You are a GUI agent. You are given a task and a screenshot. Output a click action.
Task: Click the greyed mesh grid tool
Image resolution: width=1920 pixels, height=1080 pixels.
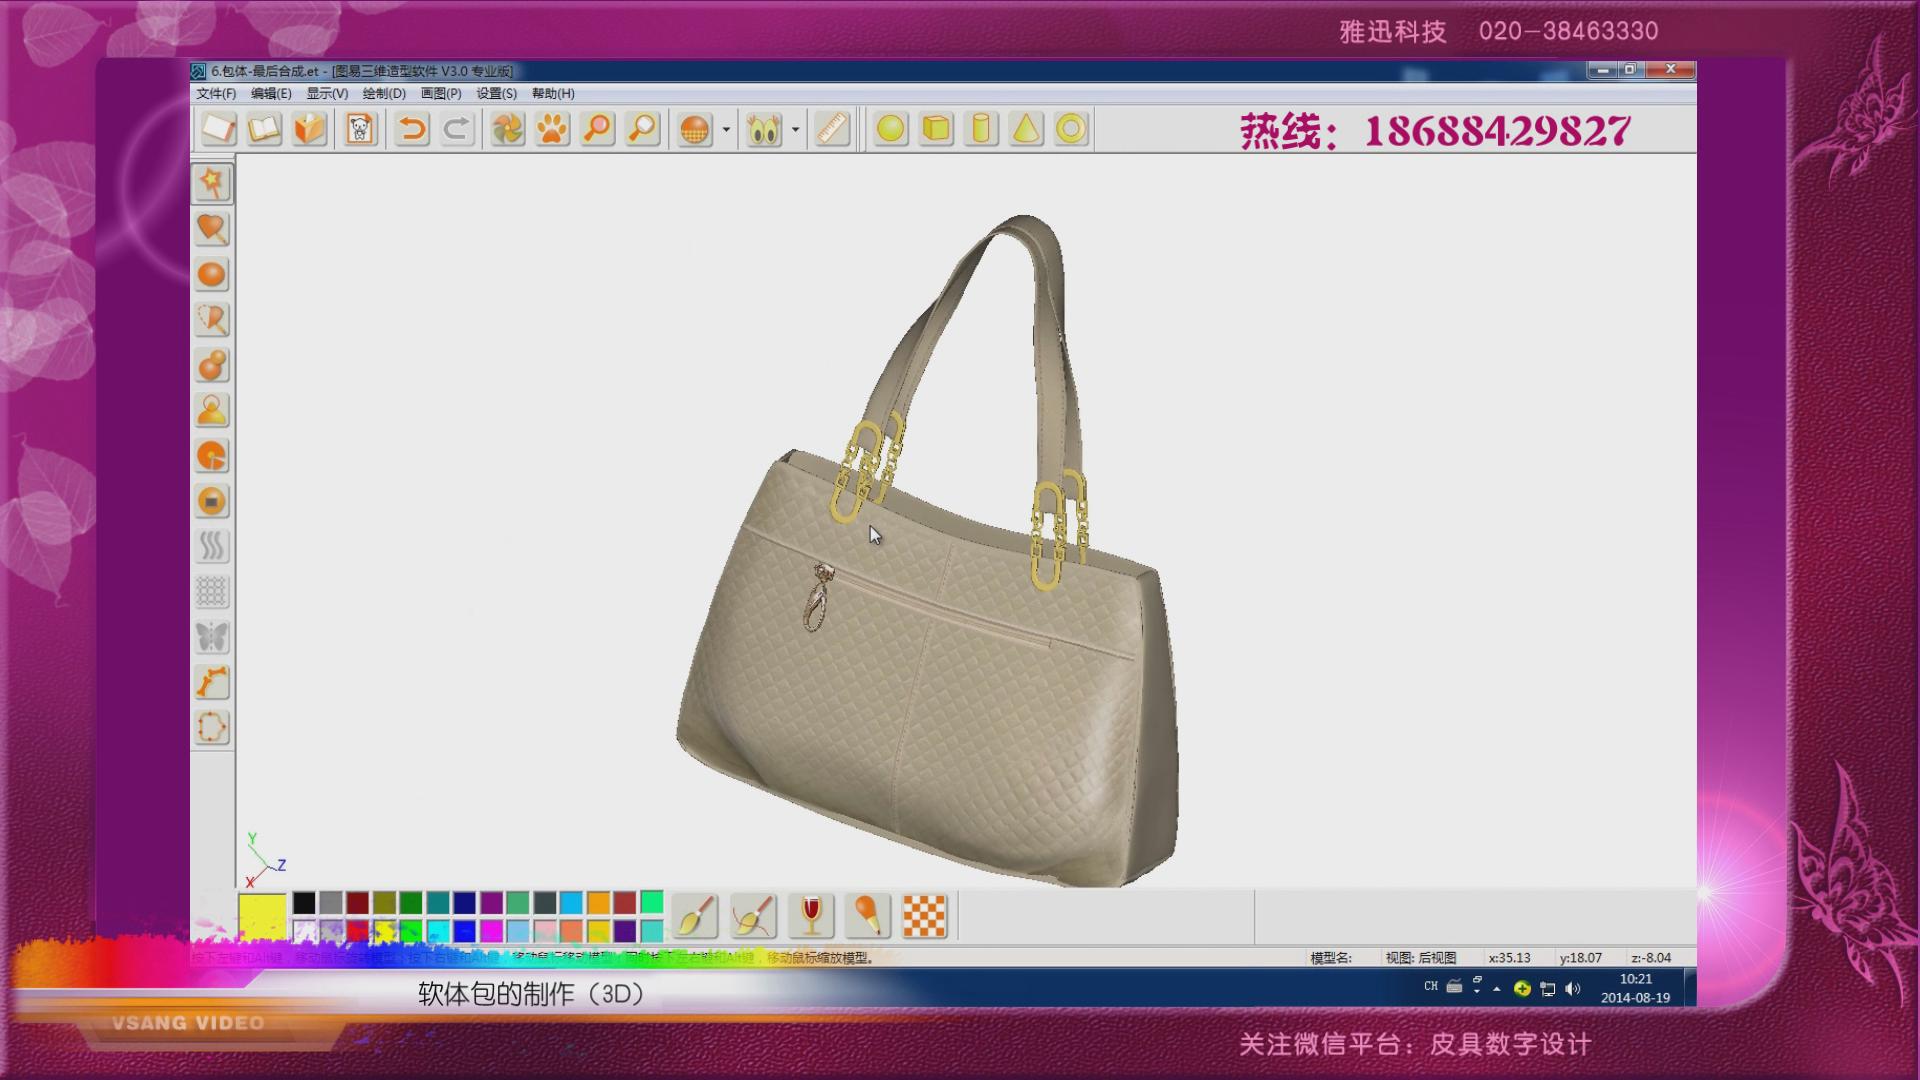pyautogui.click(x=212, y=592)
